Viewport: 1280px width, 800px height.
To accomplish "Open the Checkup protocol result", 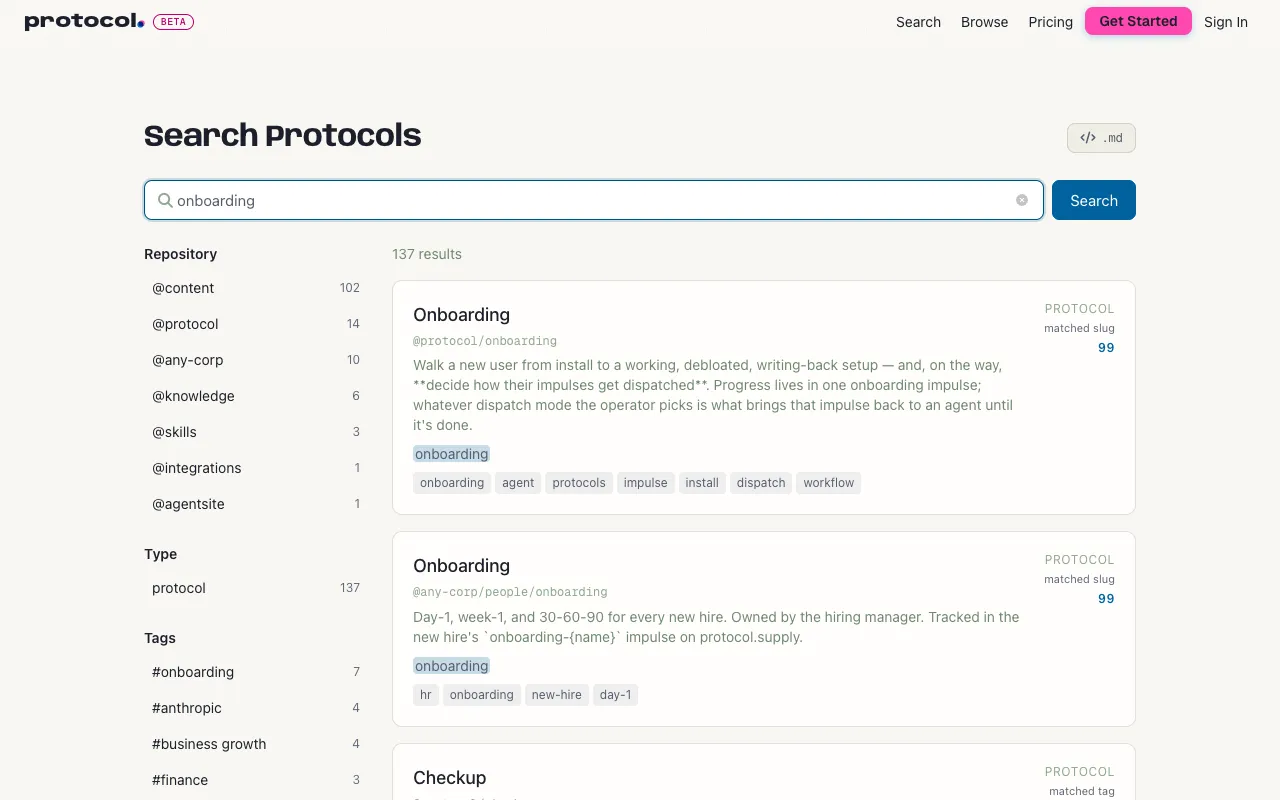I will [x=449, y=778].
